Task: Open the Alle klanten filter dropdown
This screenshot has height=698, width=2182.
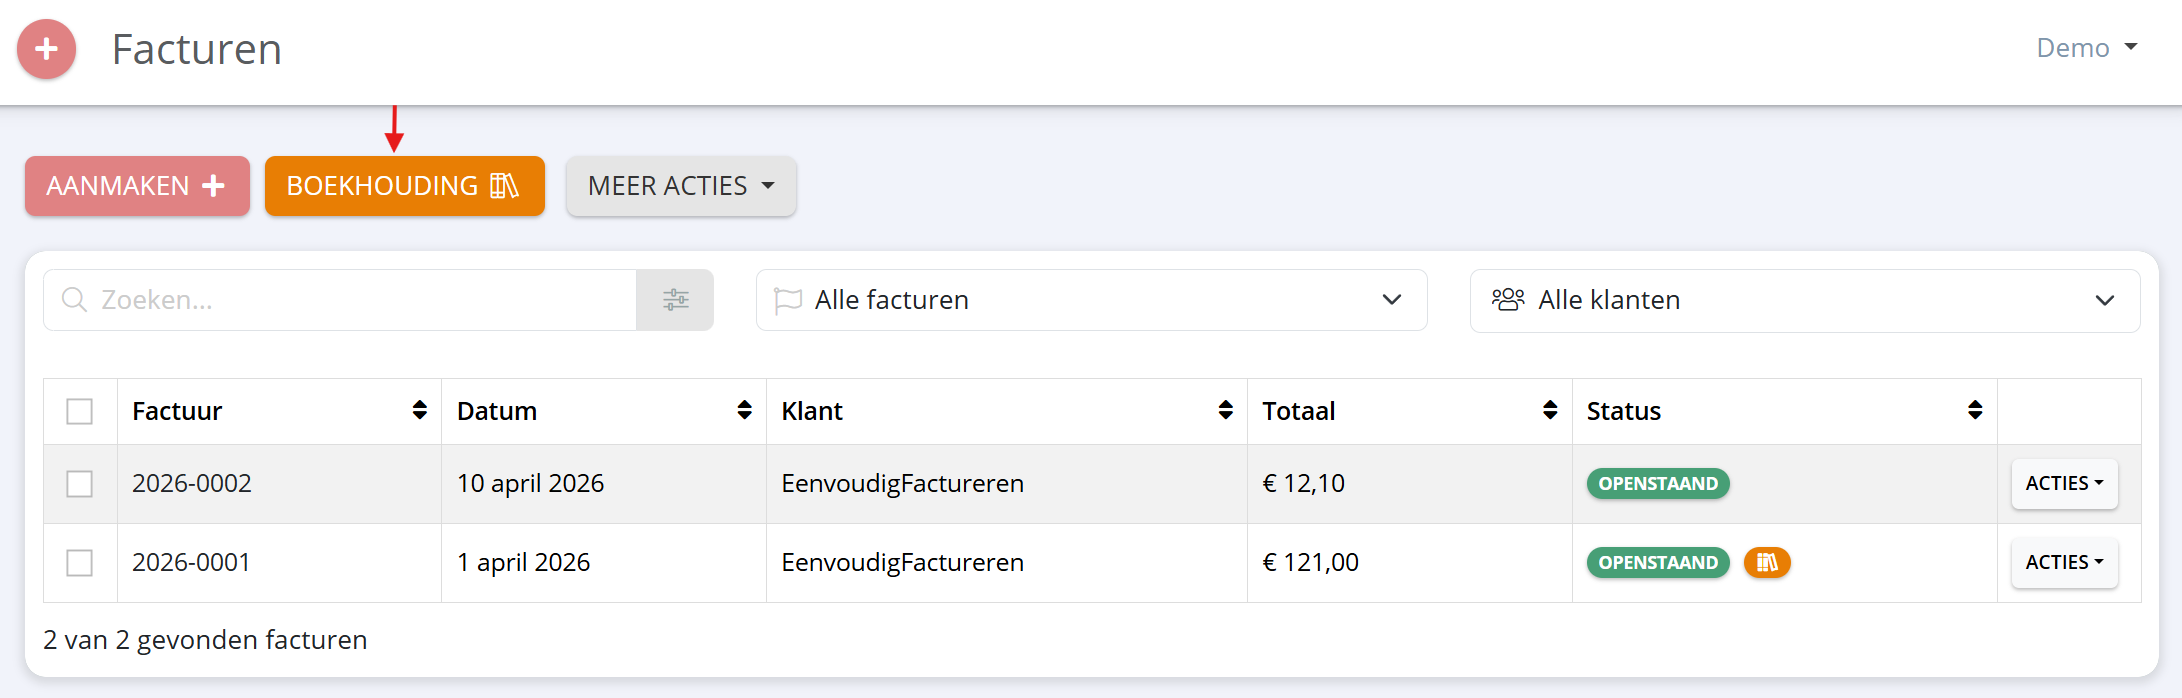Action: pos(1804,301)
